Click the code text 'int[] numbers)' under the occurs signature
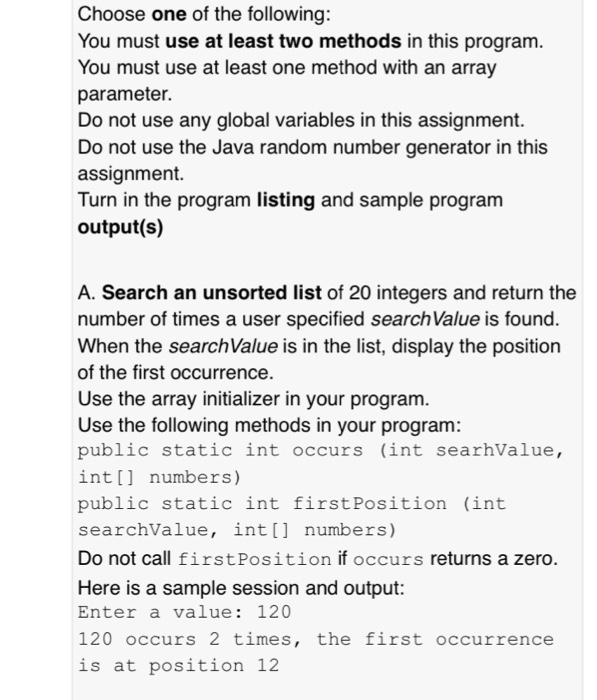 pyautogui.click(x=159, y=477)
